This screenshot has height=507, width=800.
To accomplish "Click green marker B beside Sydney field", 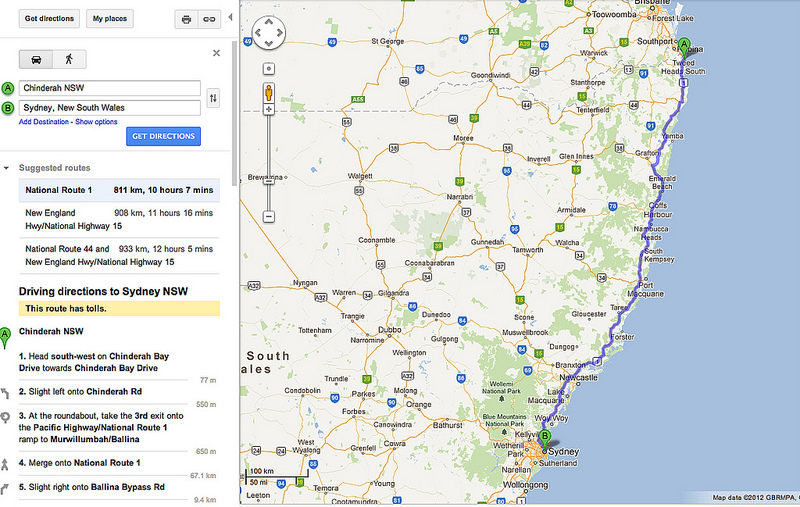I will tap(8, 108).
